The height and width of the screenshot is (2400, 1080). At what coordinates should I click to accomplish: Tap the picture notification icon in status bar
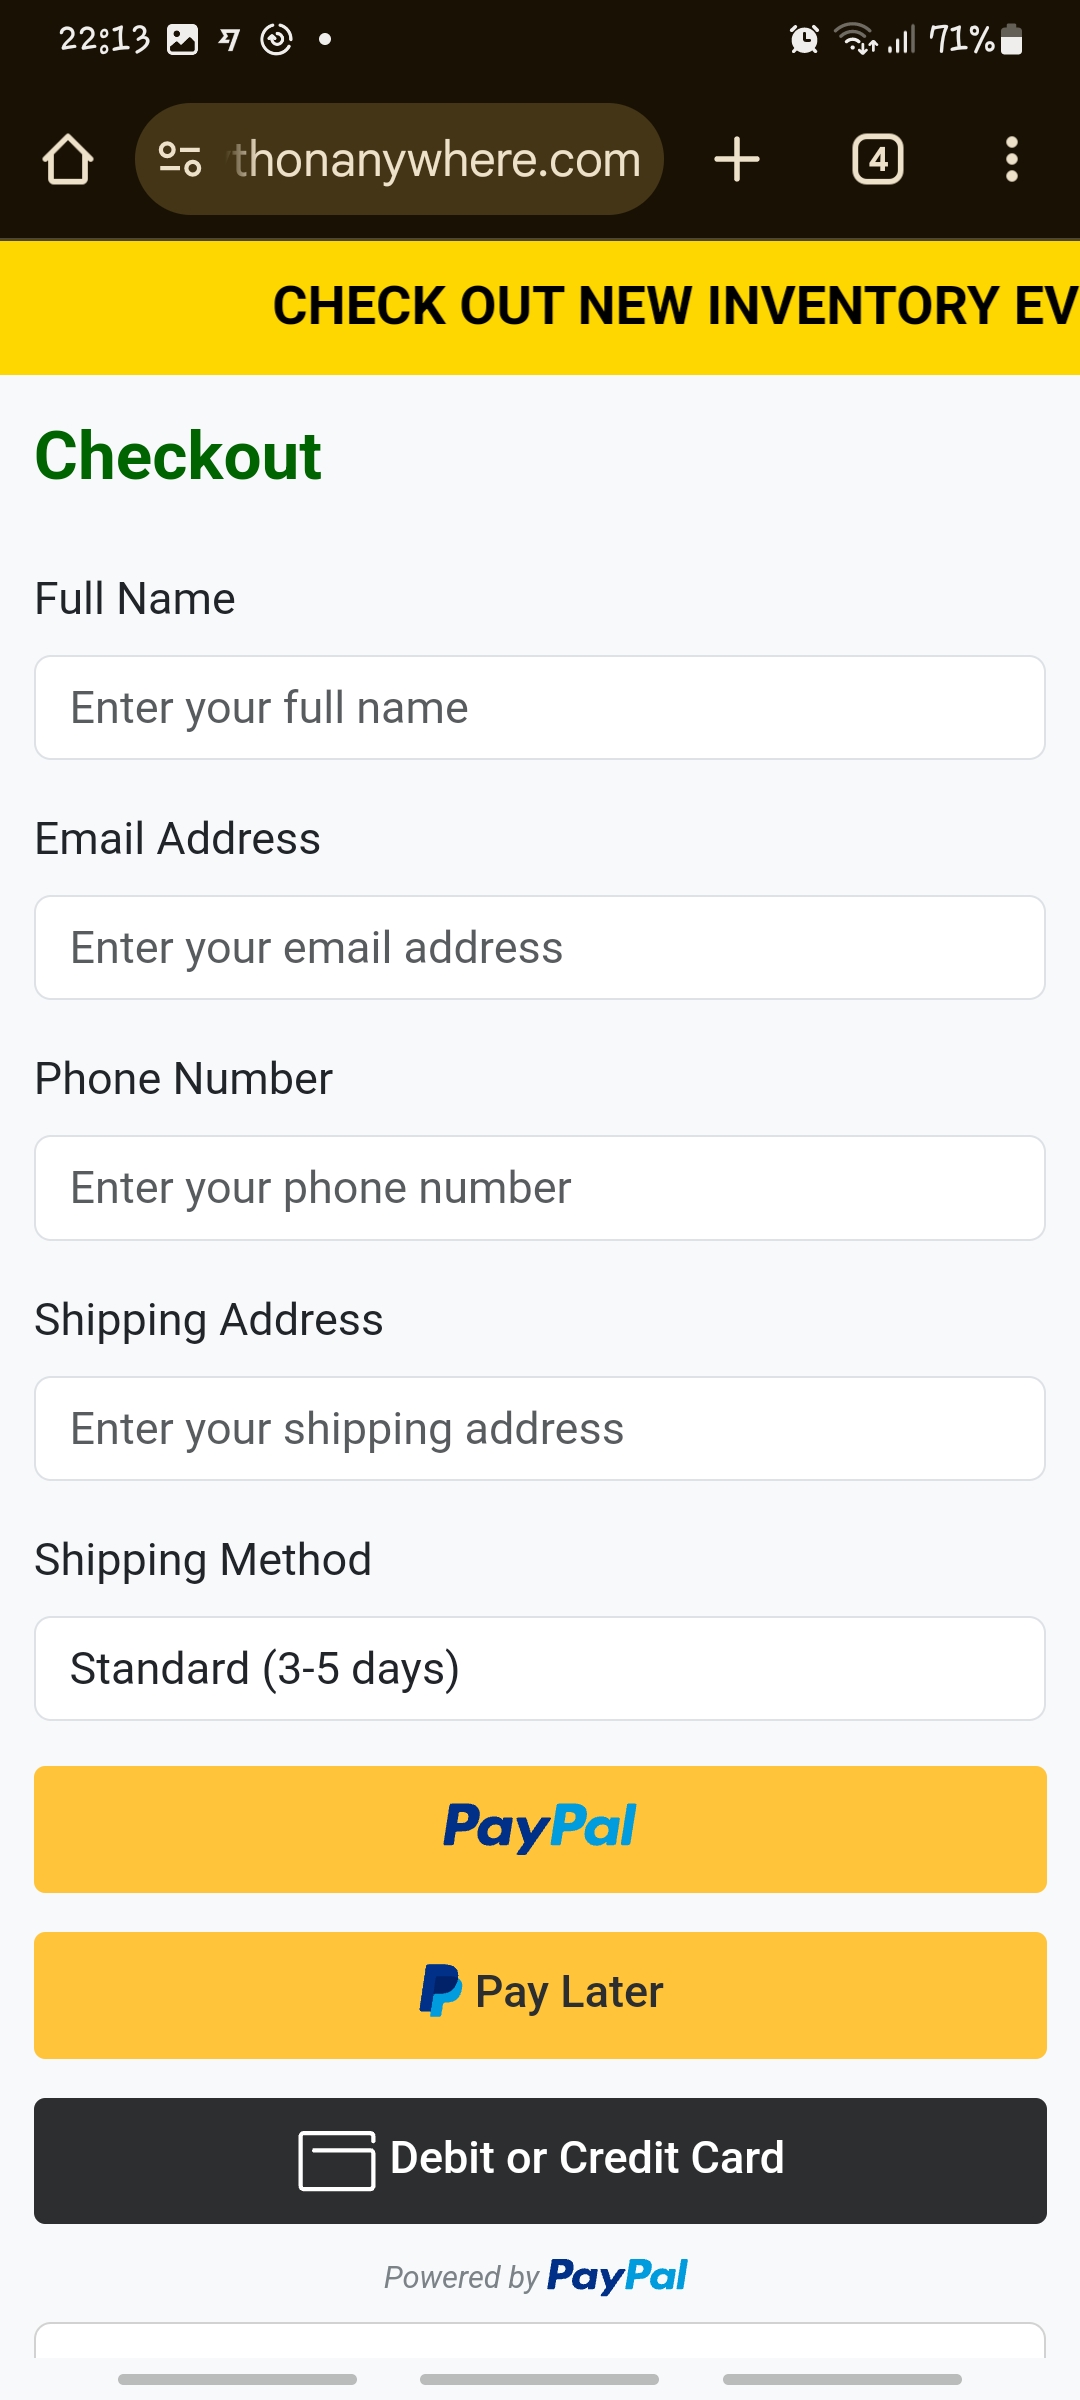pyautogui.click(x=182, y=40)
